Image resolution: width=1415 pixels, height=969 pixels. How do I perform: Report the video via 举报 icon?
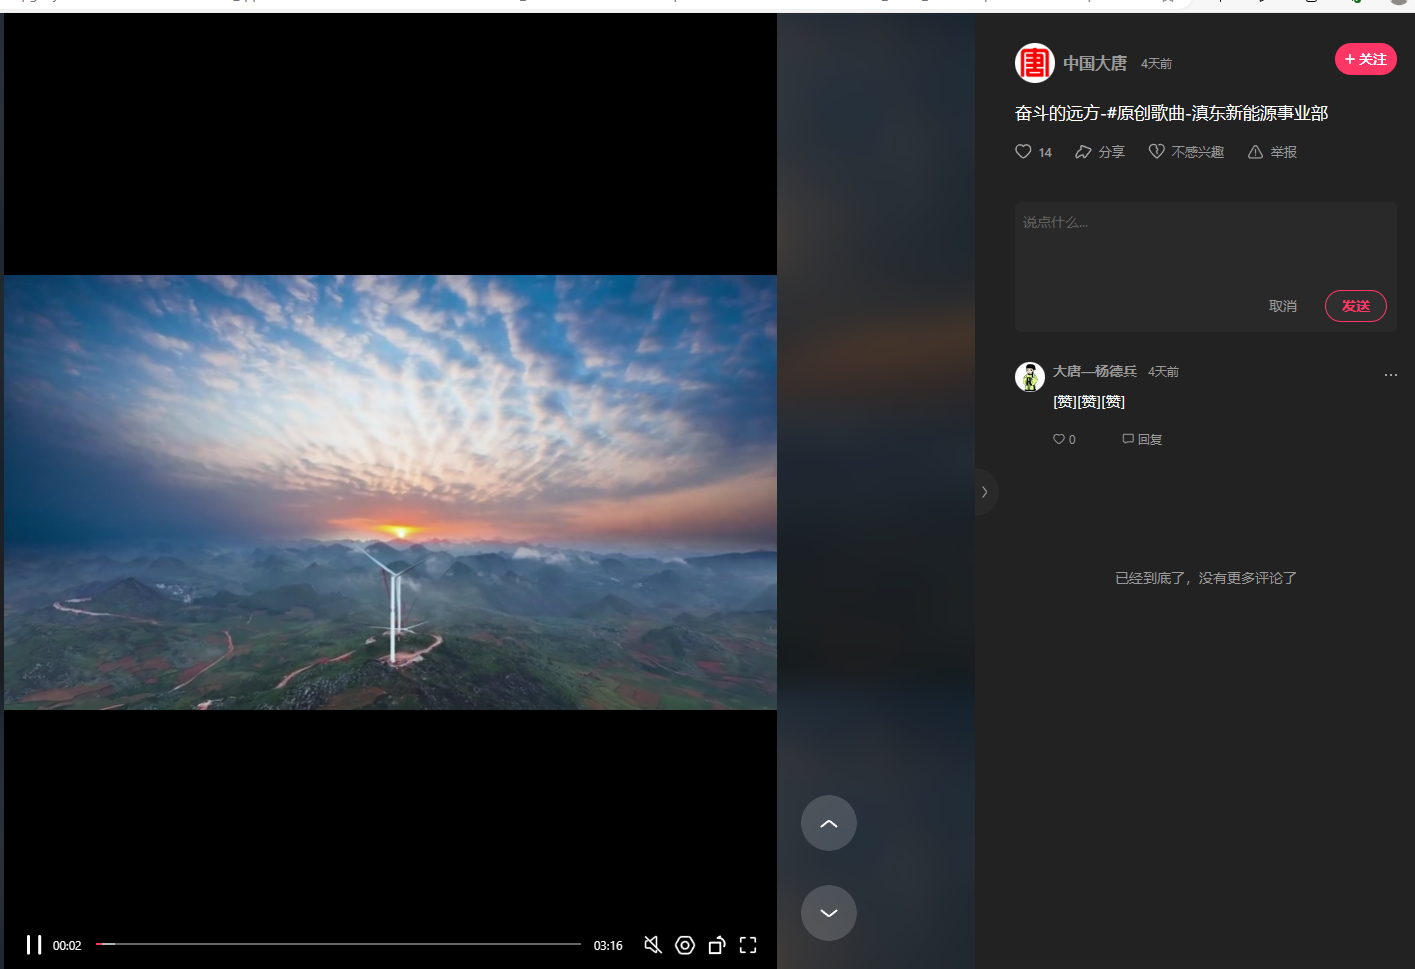[x=1271, y=151]
